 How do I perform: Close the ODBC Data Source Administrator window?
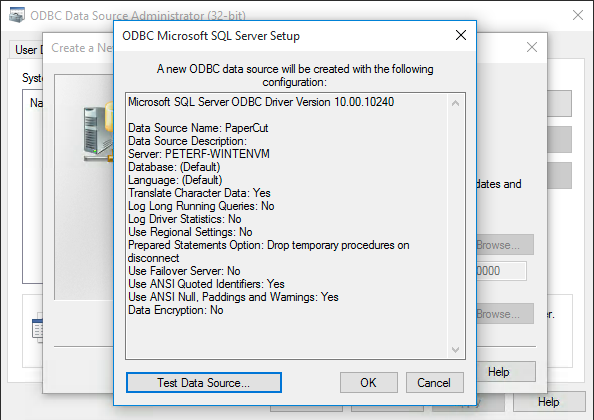(x=578, y=15)
